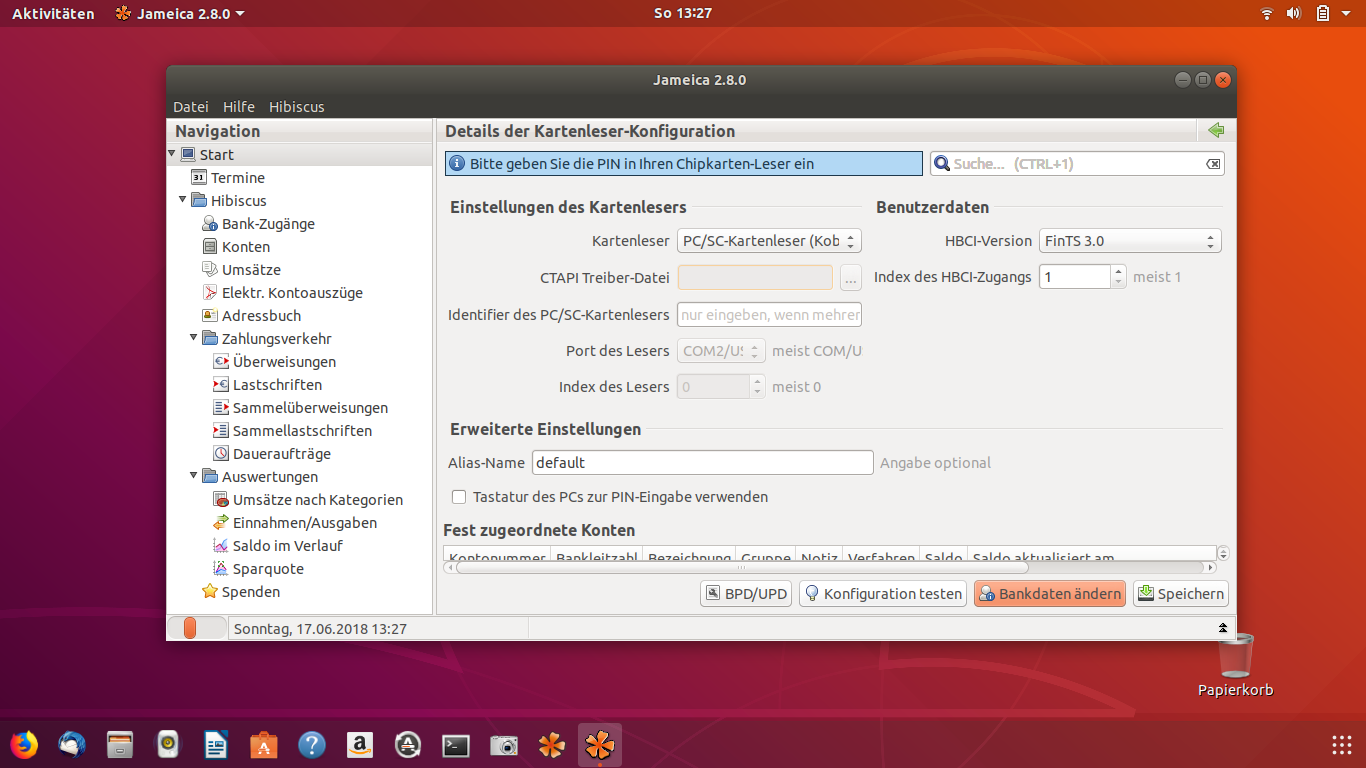Image resolution: width=1366 pixels, height=768 pixels.
Task: Open Thunderbird from the dock
Action: (72, 745)
